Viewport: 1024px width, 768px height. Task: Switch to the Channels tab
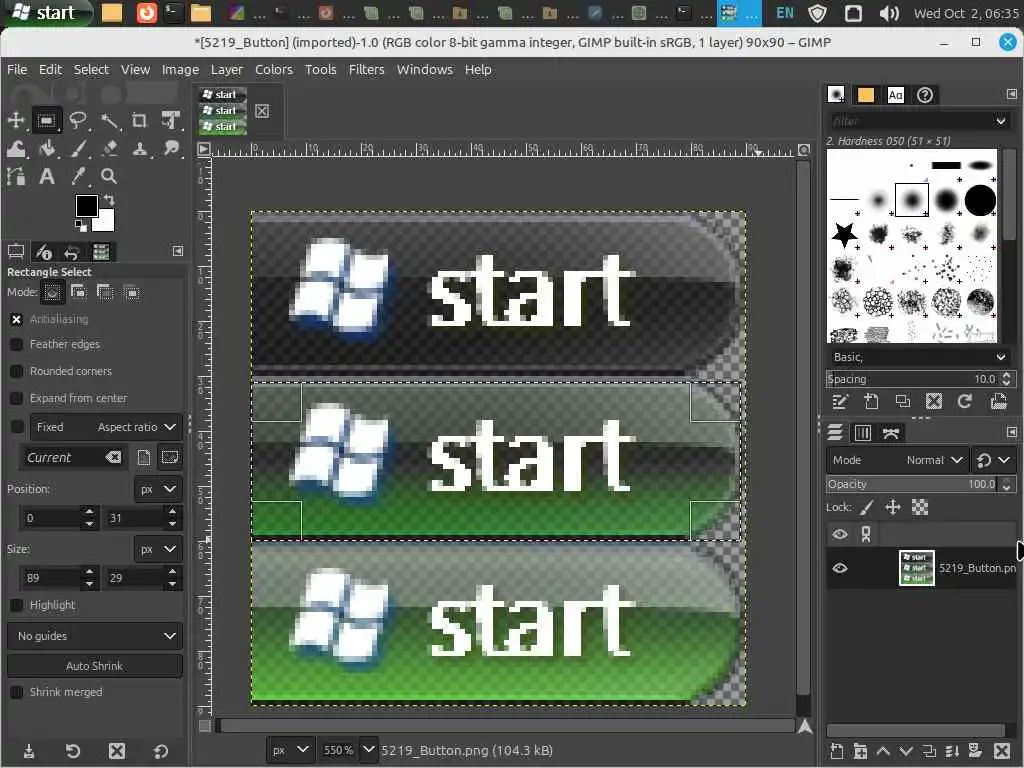(x=863, y=433)
